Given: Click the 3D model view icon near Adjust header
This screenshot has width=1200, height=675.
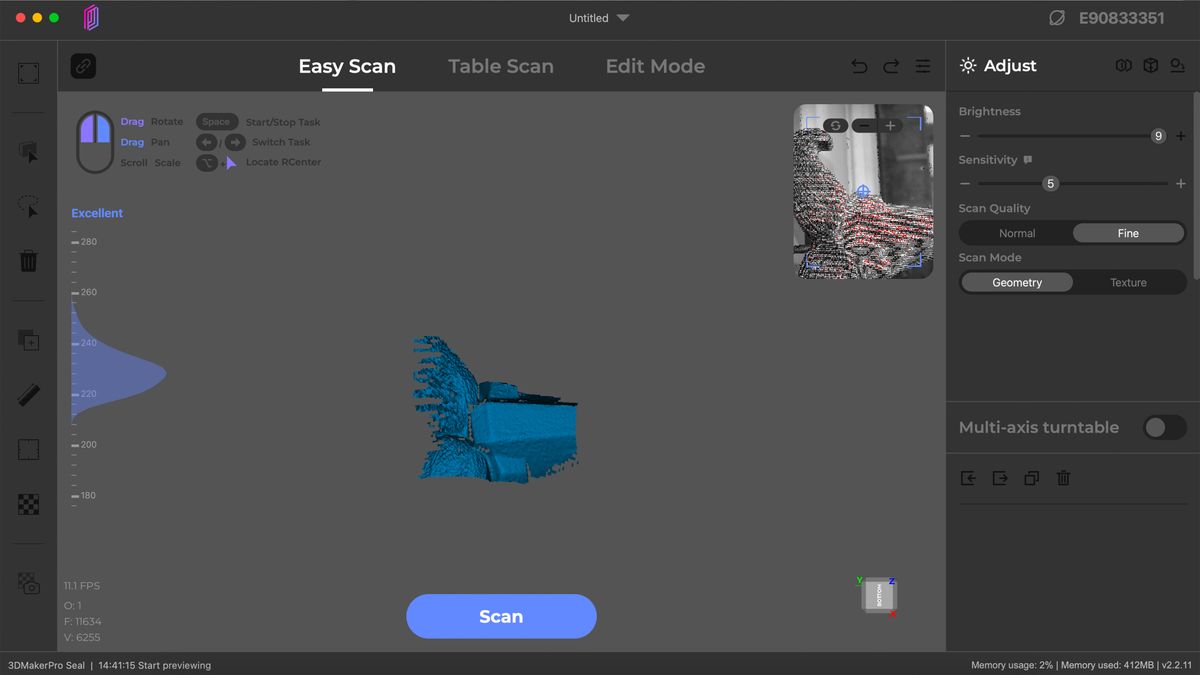Looking at the screenshot, I should 1148,65.
